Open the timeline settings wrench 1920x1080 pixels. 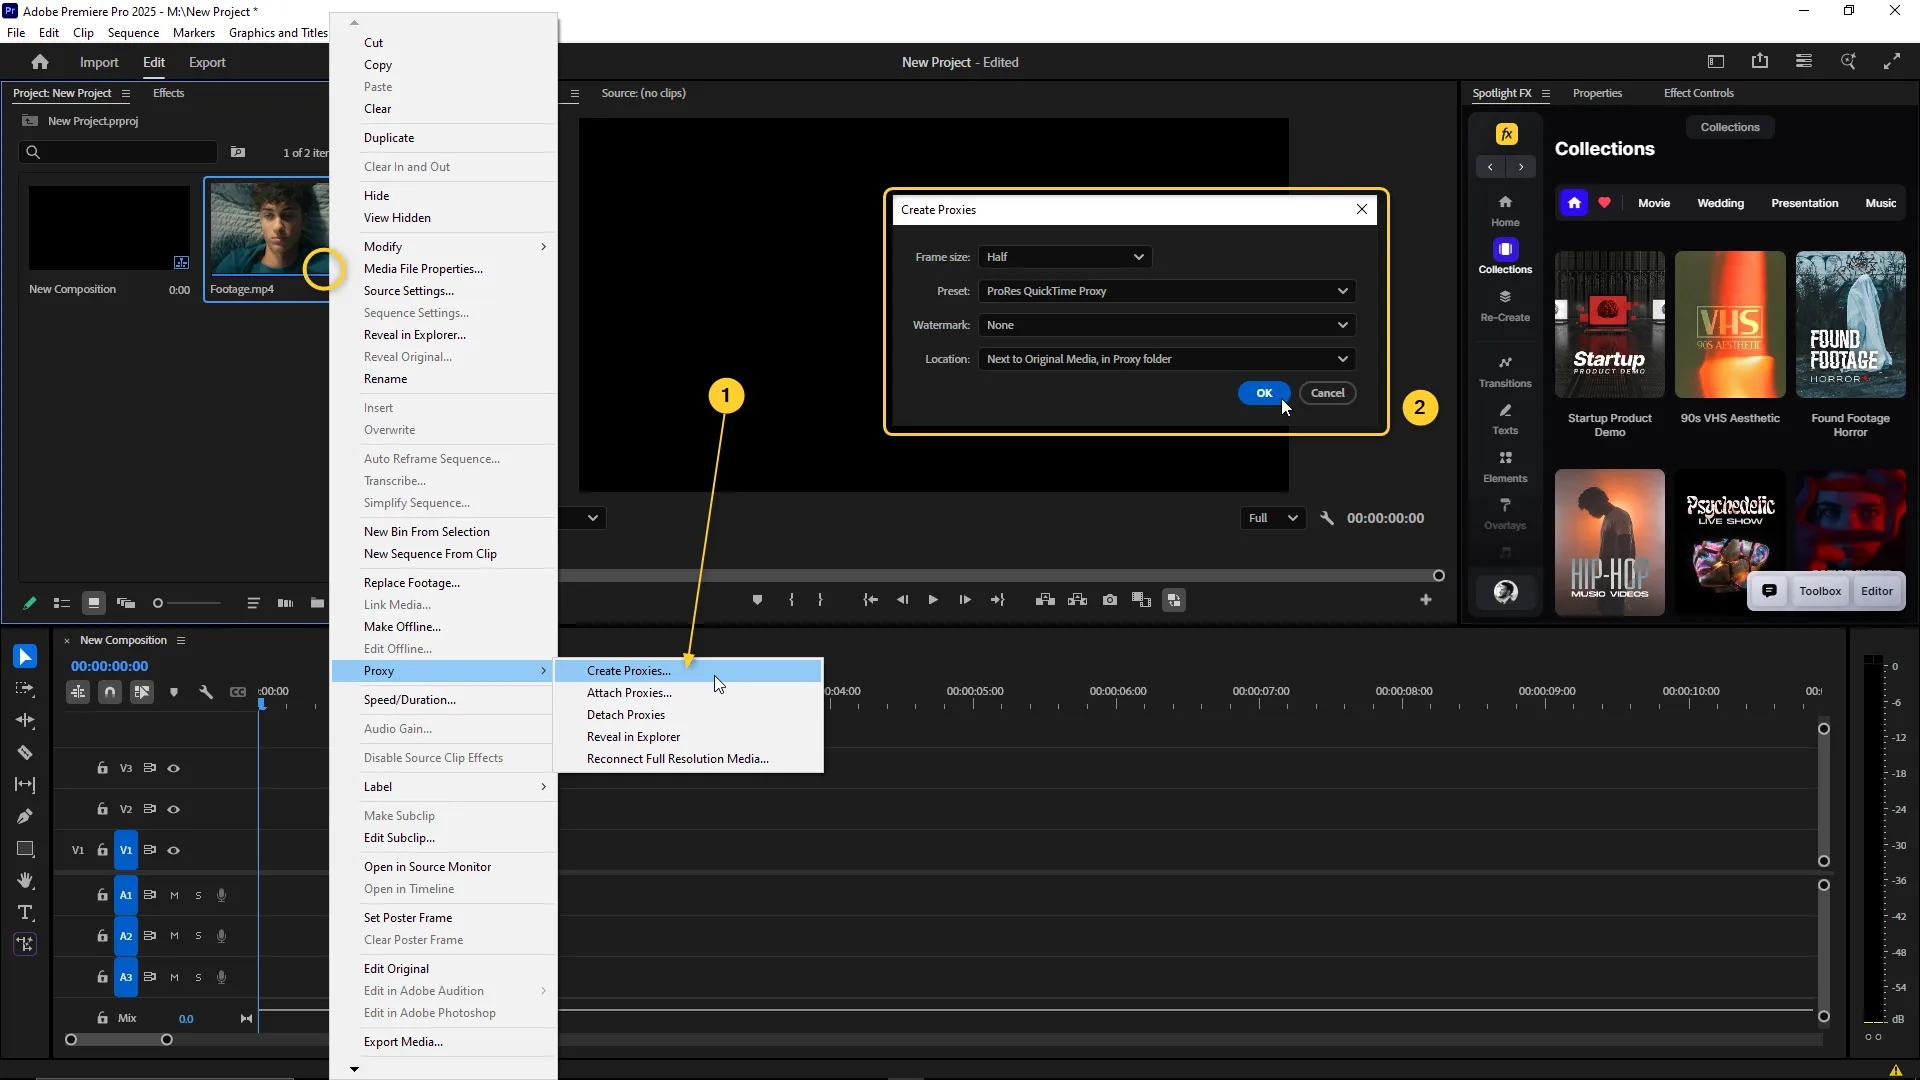click(x=206, y=692)
